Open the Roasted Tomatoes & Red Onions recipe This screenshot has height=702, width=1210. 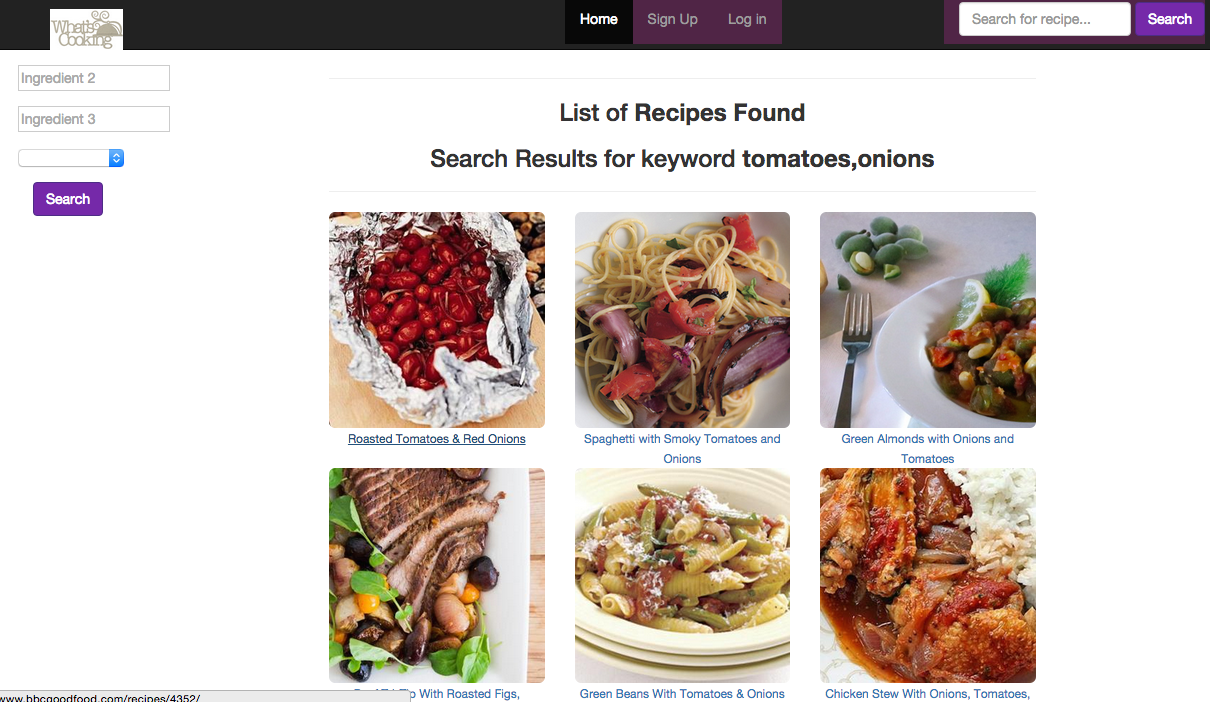[x=436, y=438]
